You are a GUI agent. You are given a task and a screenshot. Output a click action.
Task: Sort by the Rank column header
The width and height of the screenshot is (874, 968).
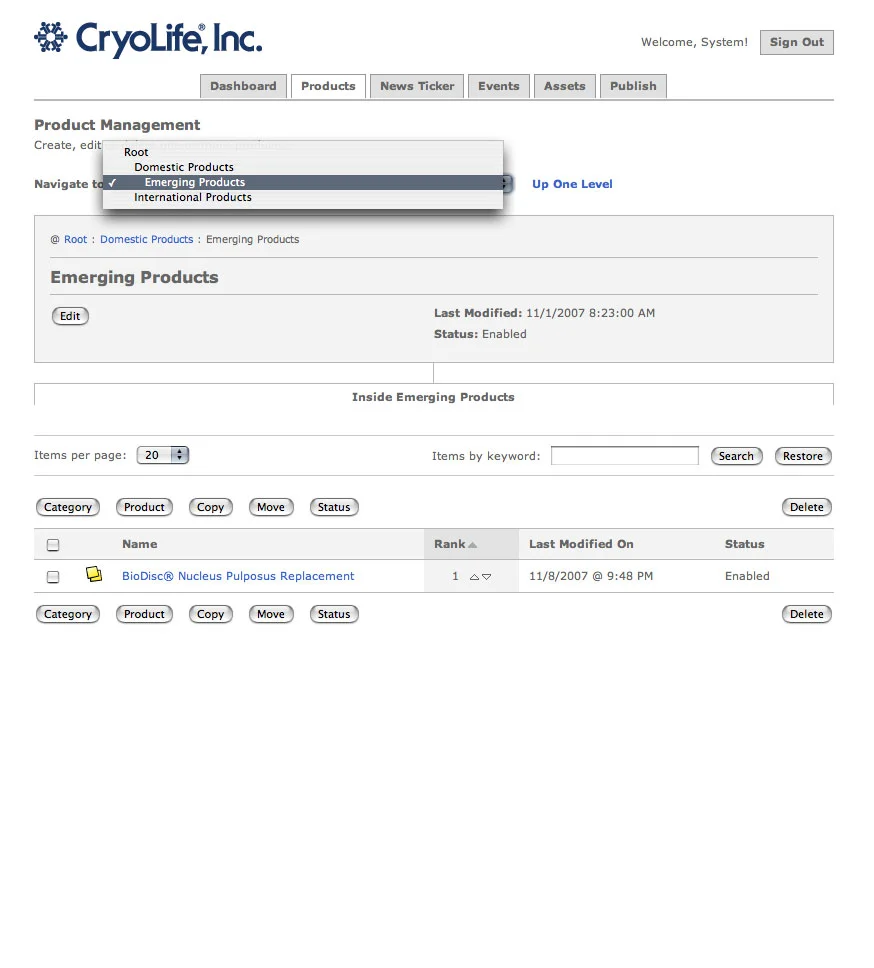[x=456, y=544]
